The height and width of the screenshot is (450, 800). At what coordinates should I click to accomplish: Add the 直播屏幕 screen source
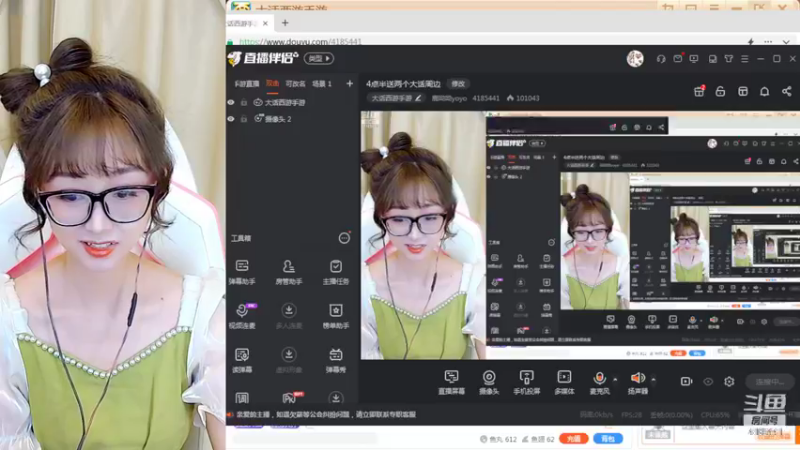452,382
